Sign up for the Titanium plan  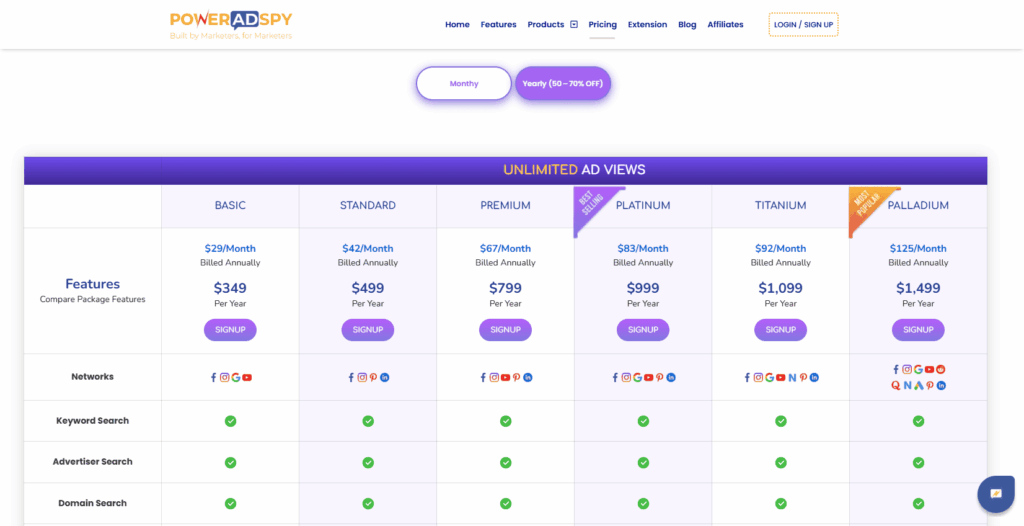tap(780, 330)
